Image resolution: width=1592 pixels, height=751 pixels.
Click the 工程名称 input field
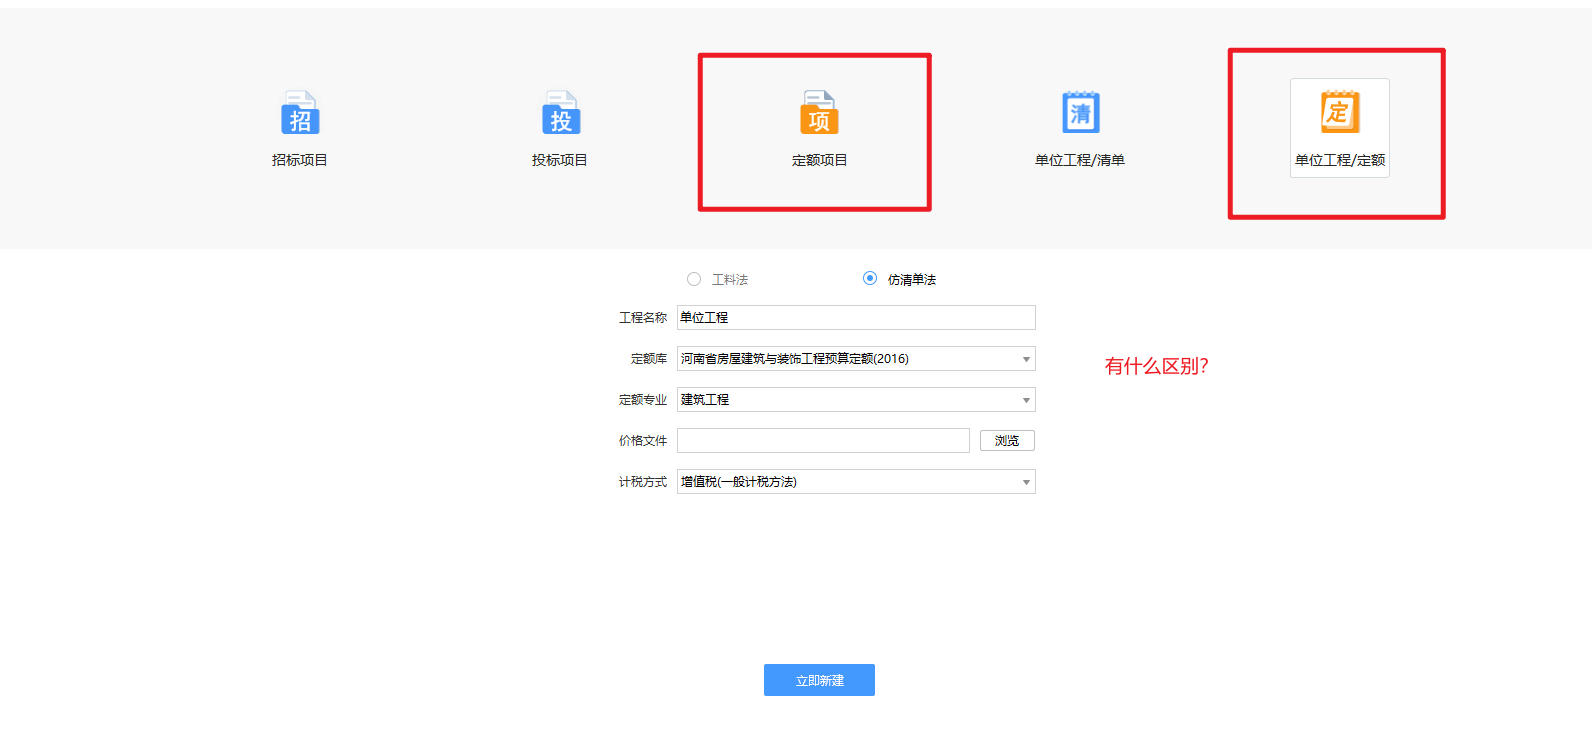tap(856, 317)
